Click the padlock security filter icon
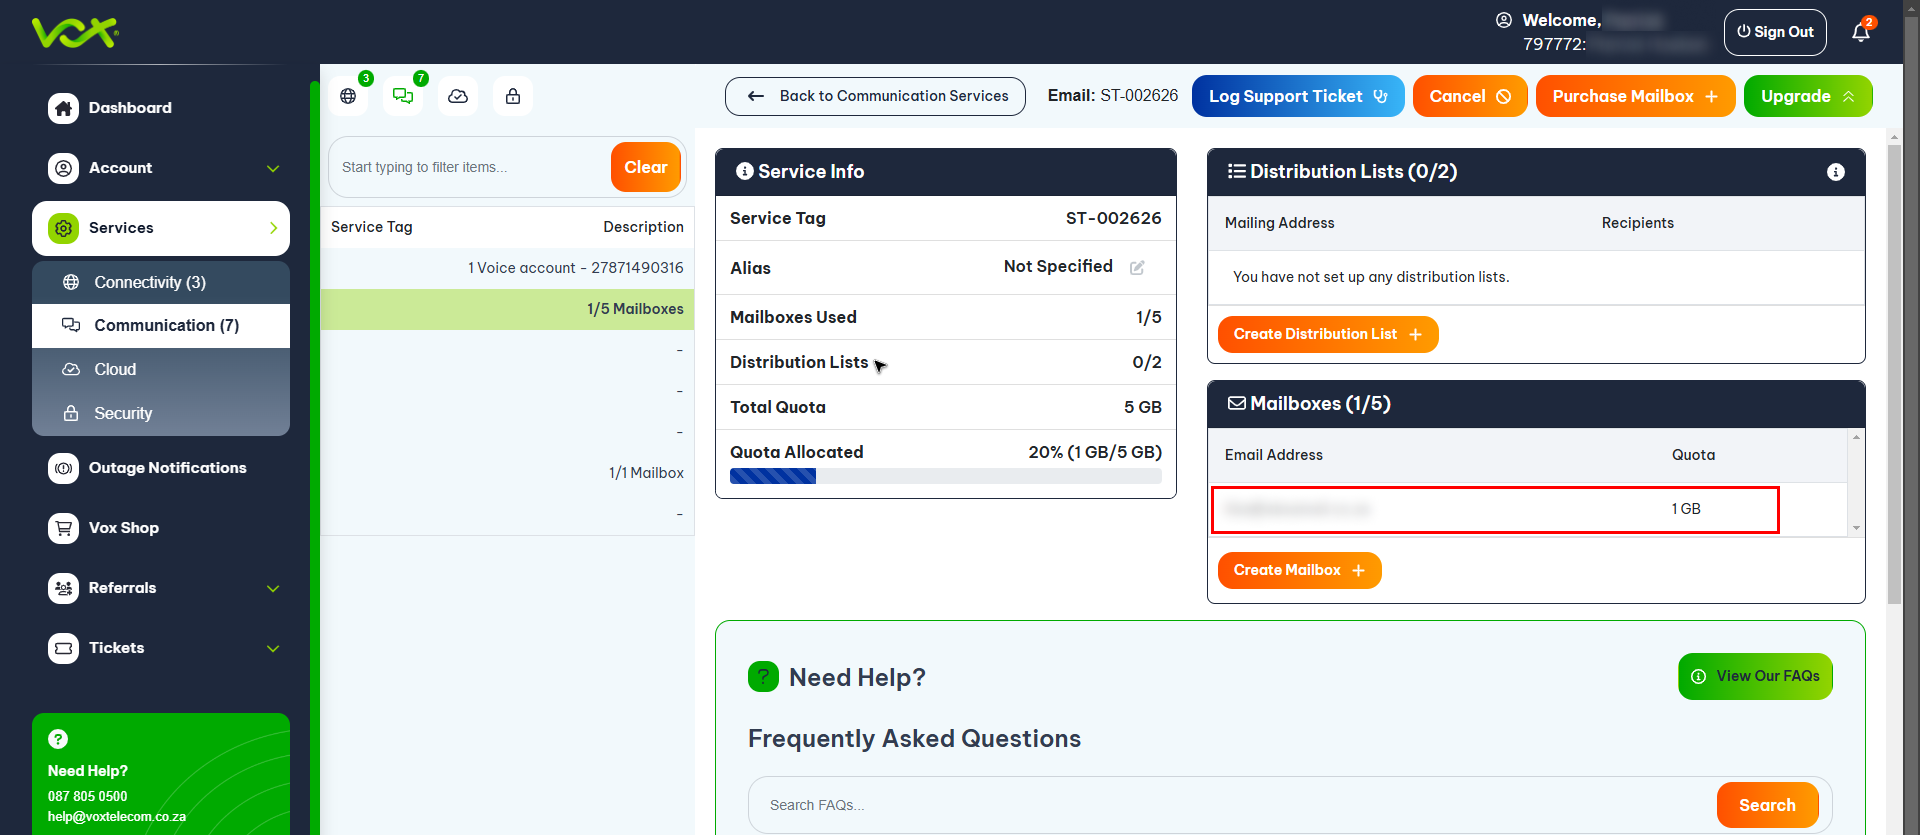This screenshot has width=1920, height=835. tap(513, 96)
